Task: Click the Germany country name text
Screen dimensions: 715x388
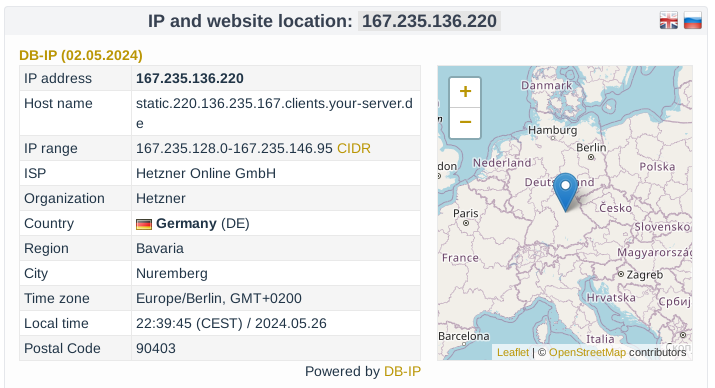Action: [186, 223]
